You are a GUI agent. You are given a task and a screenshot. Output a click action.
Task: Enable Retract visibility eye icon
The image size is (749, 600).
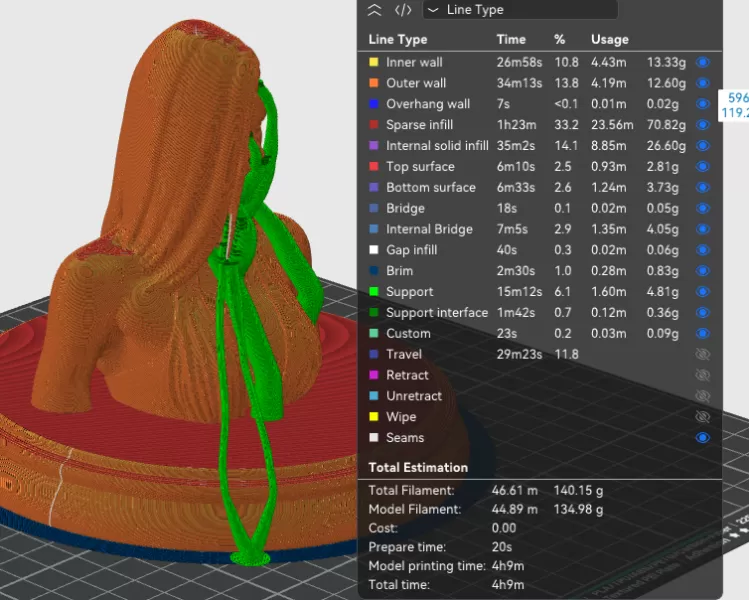(x=702, y=375)
